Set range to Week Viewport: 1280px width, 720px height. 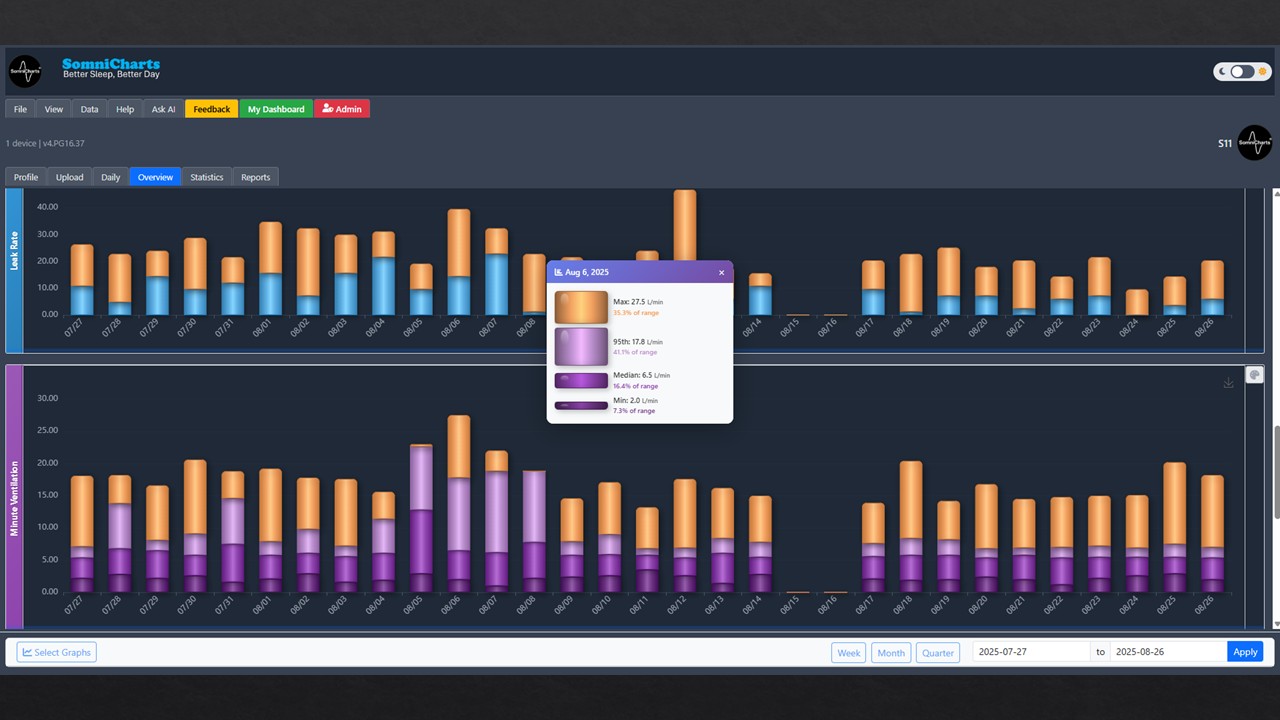pyautogui.click(x=849, y=652)
